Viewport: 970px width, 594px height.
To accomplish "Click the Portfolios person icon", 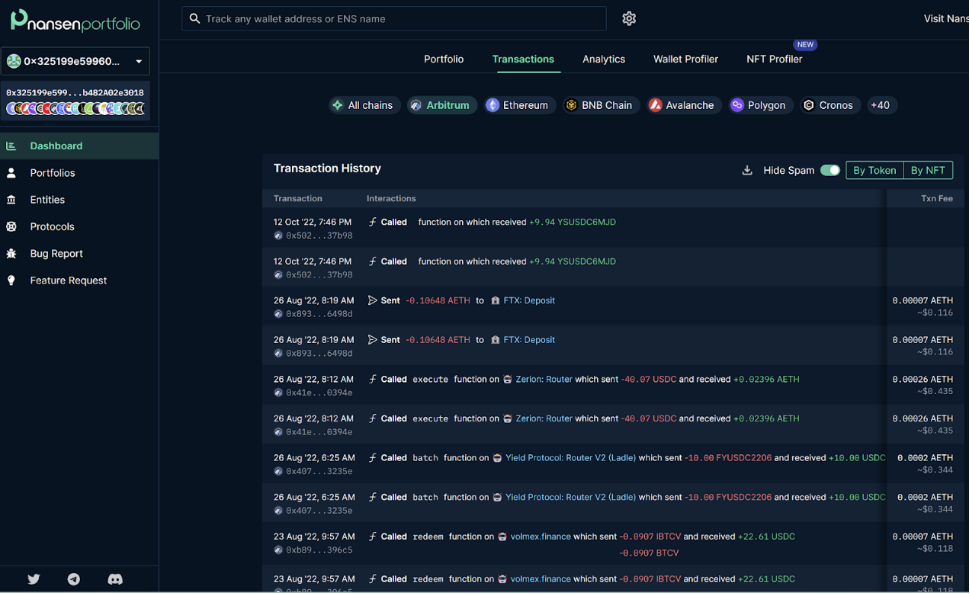I will point(11,173).
